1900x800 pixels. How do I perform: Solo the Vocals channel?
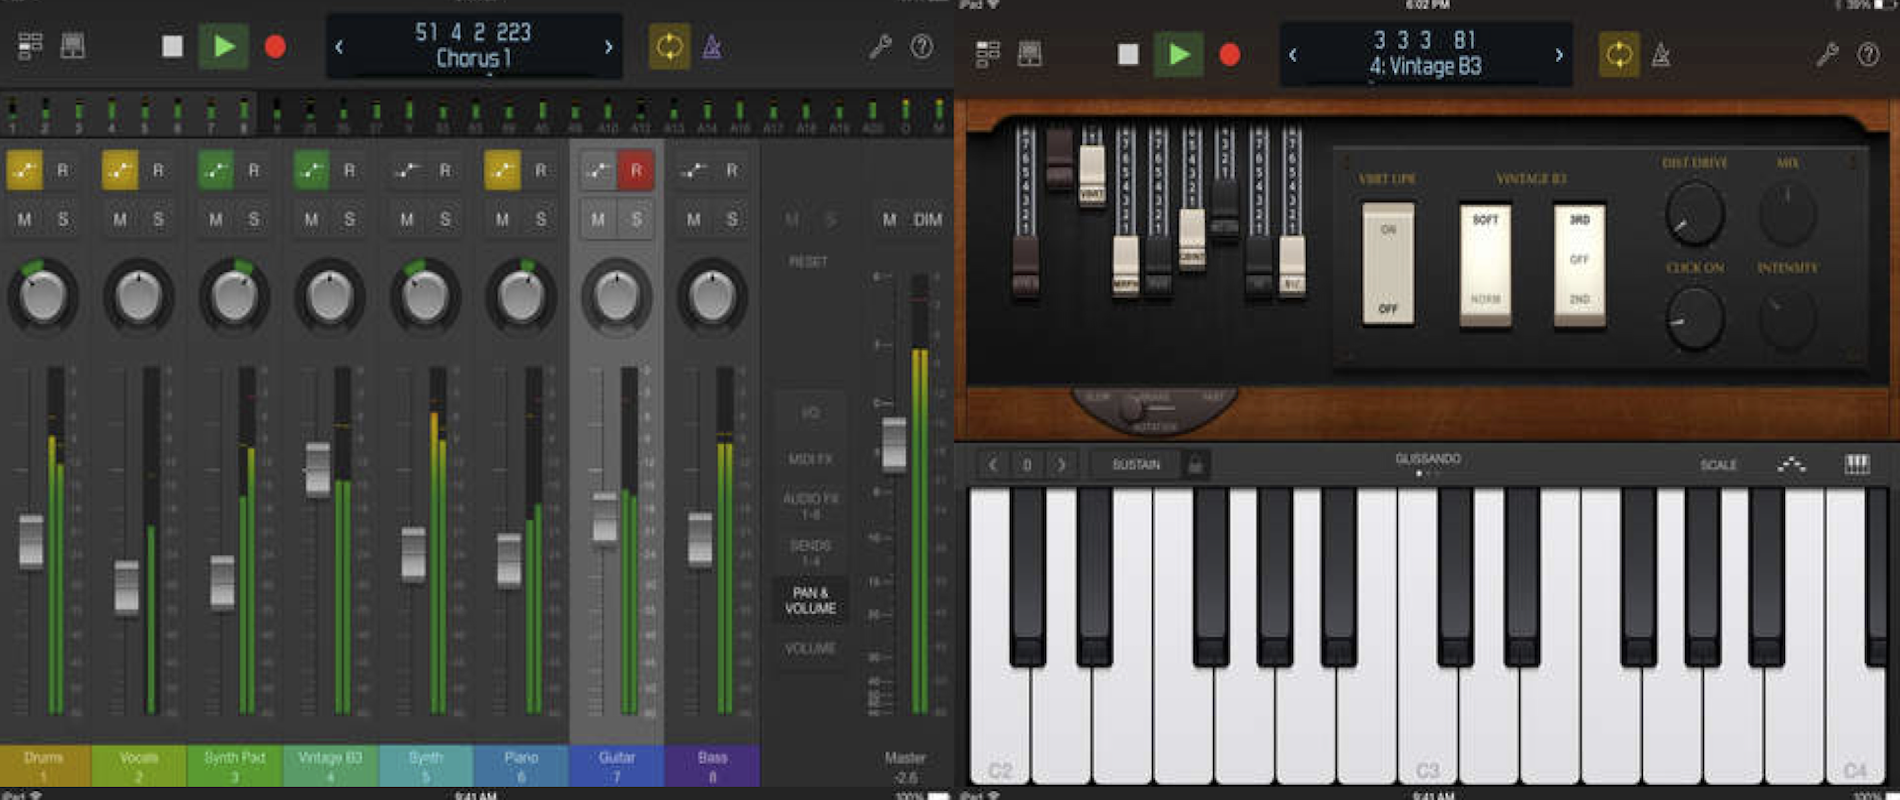pyautogui.click(x=158, y=219)
